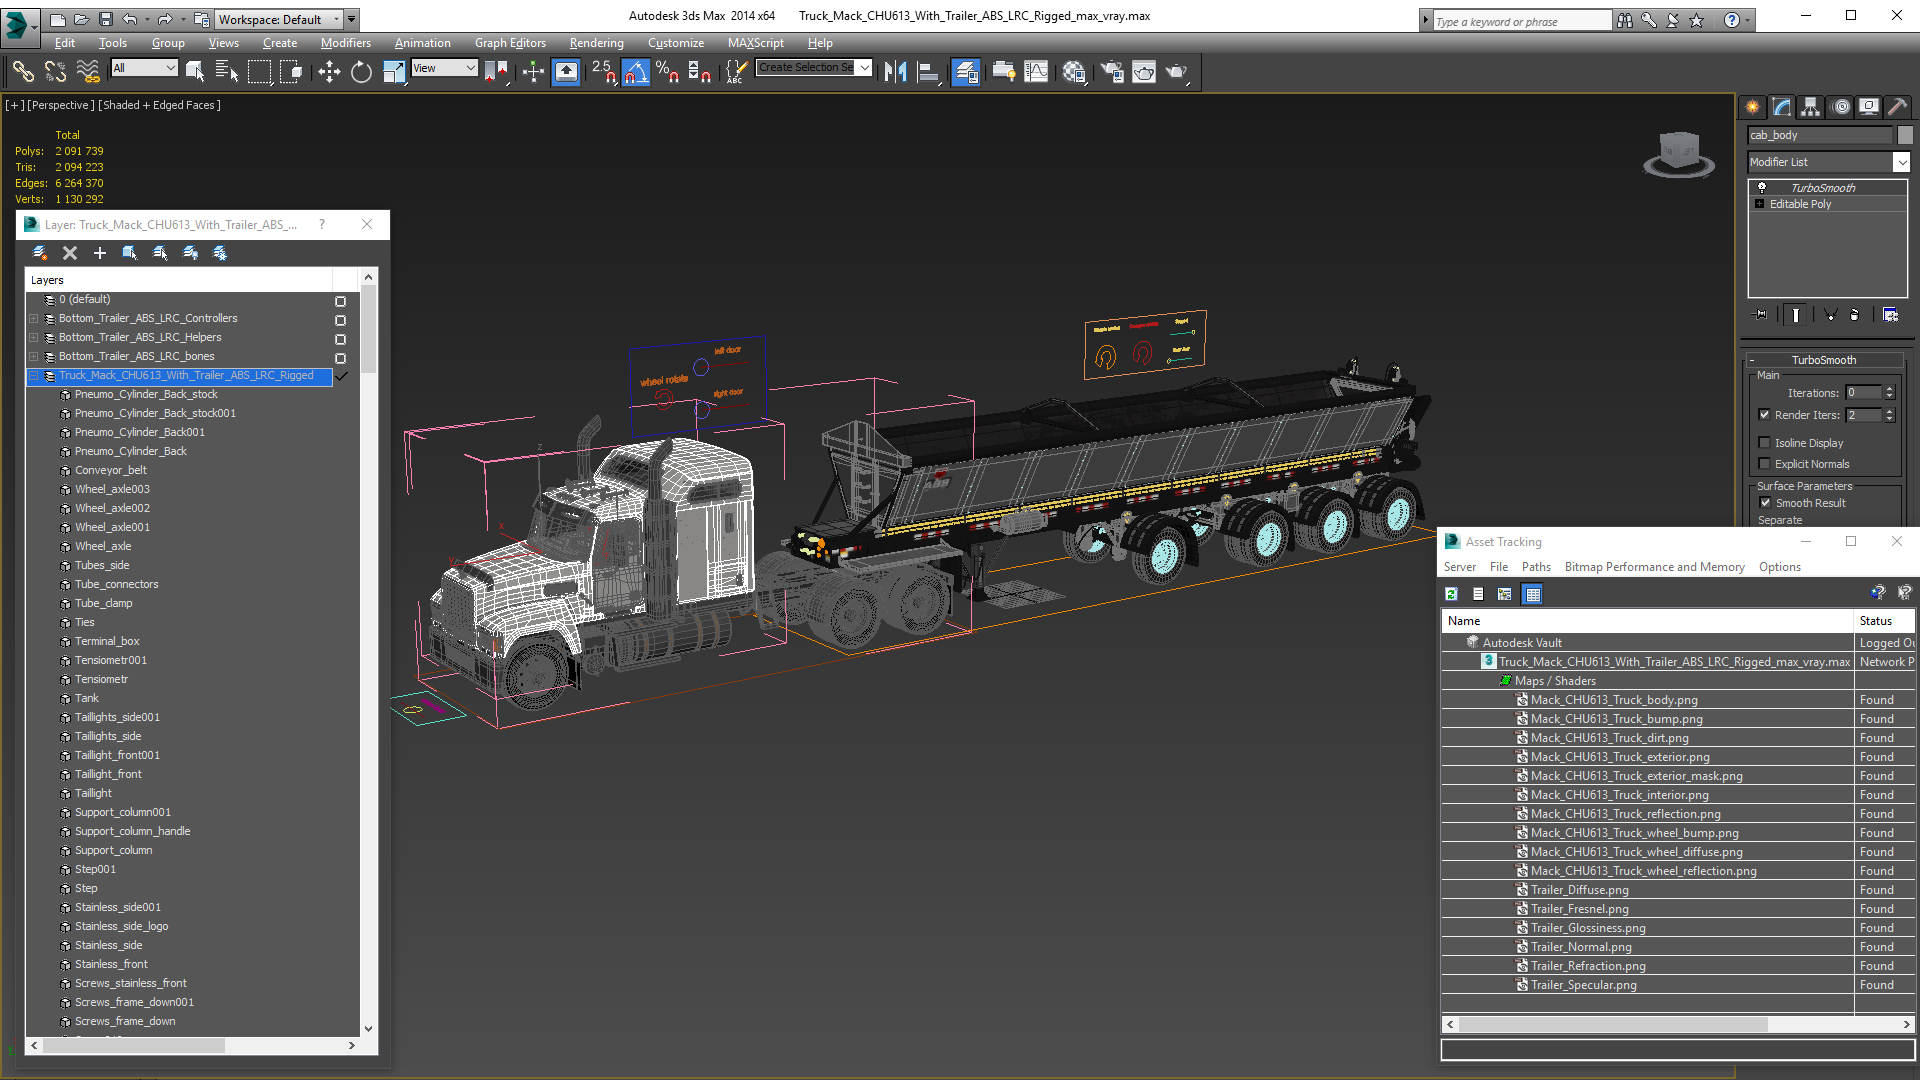Click viewport Shaded + Edged Faces label
The height and width of the screenshot is (1080, 1920).
(x=159, y=105)
